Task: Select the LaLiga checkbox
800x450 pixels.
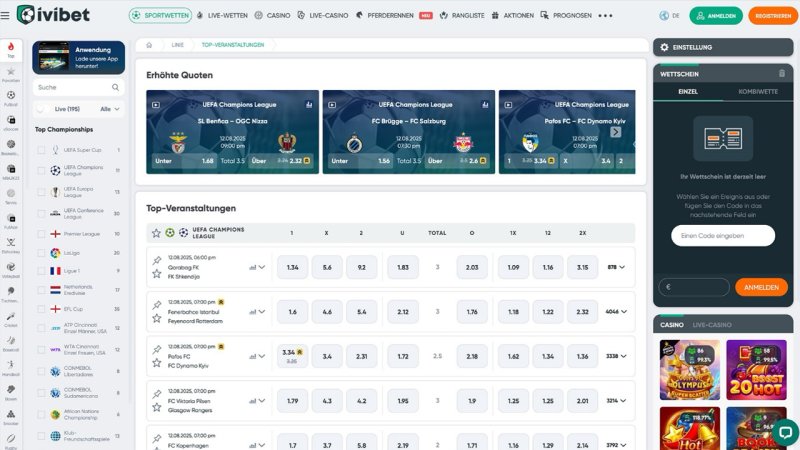Action: [41, 253]
